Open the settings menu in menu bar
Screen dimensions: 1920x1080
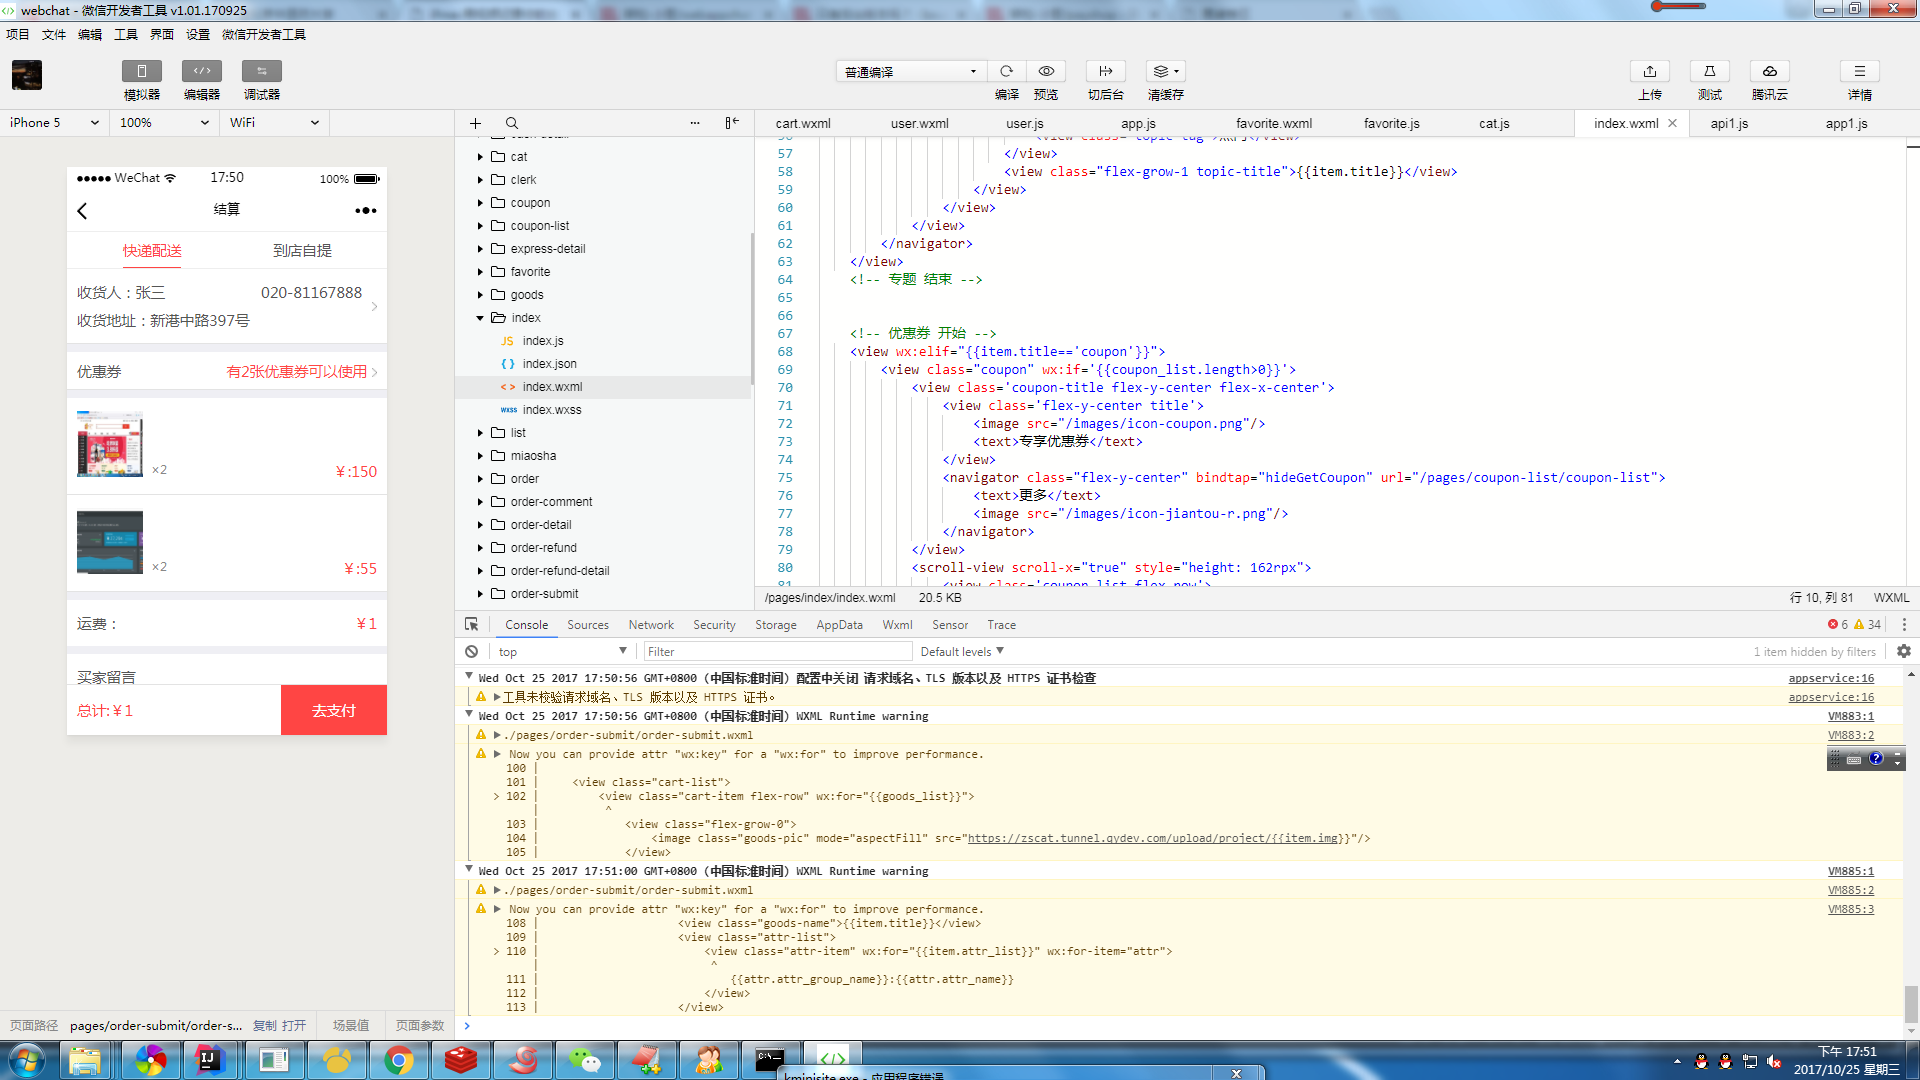[198, 34]
